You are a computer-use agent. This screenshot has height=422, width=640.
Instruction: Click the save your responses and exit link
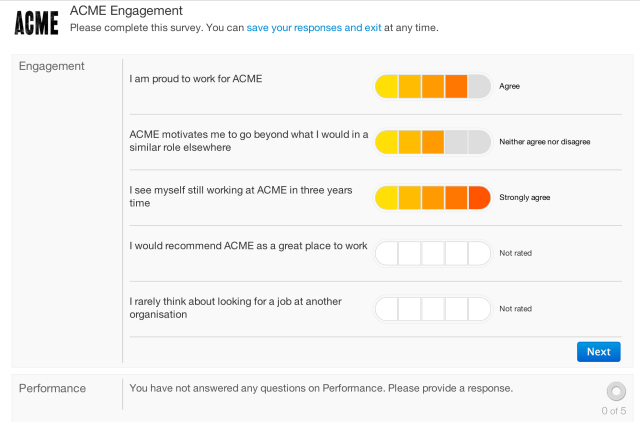pos(314,28)
